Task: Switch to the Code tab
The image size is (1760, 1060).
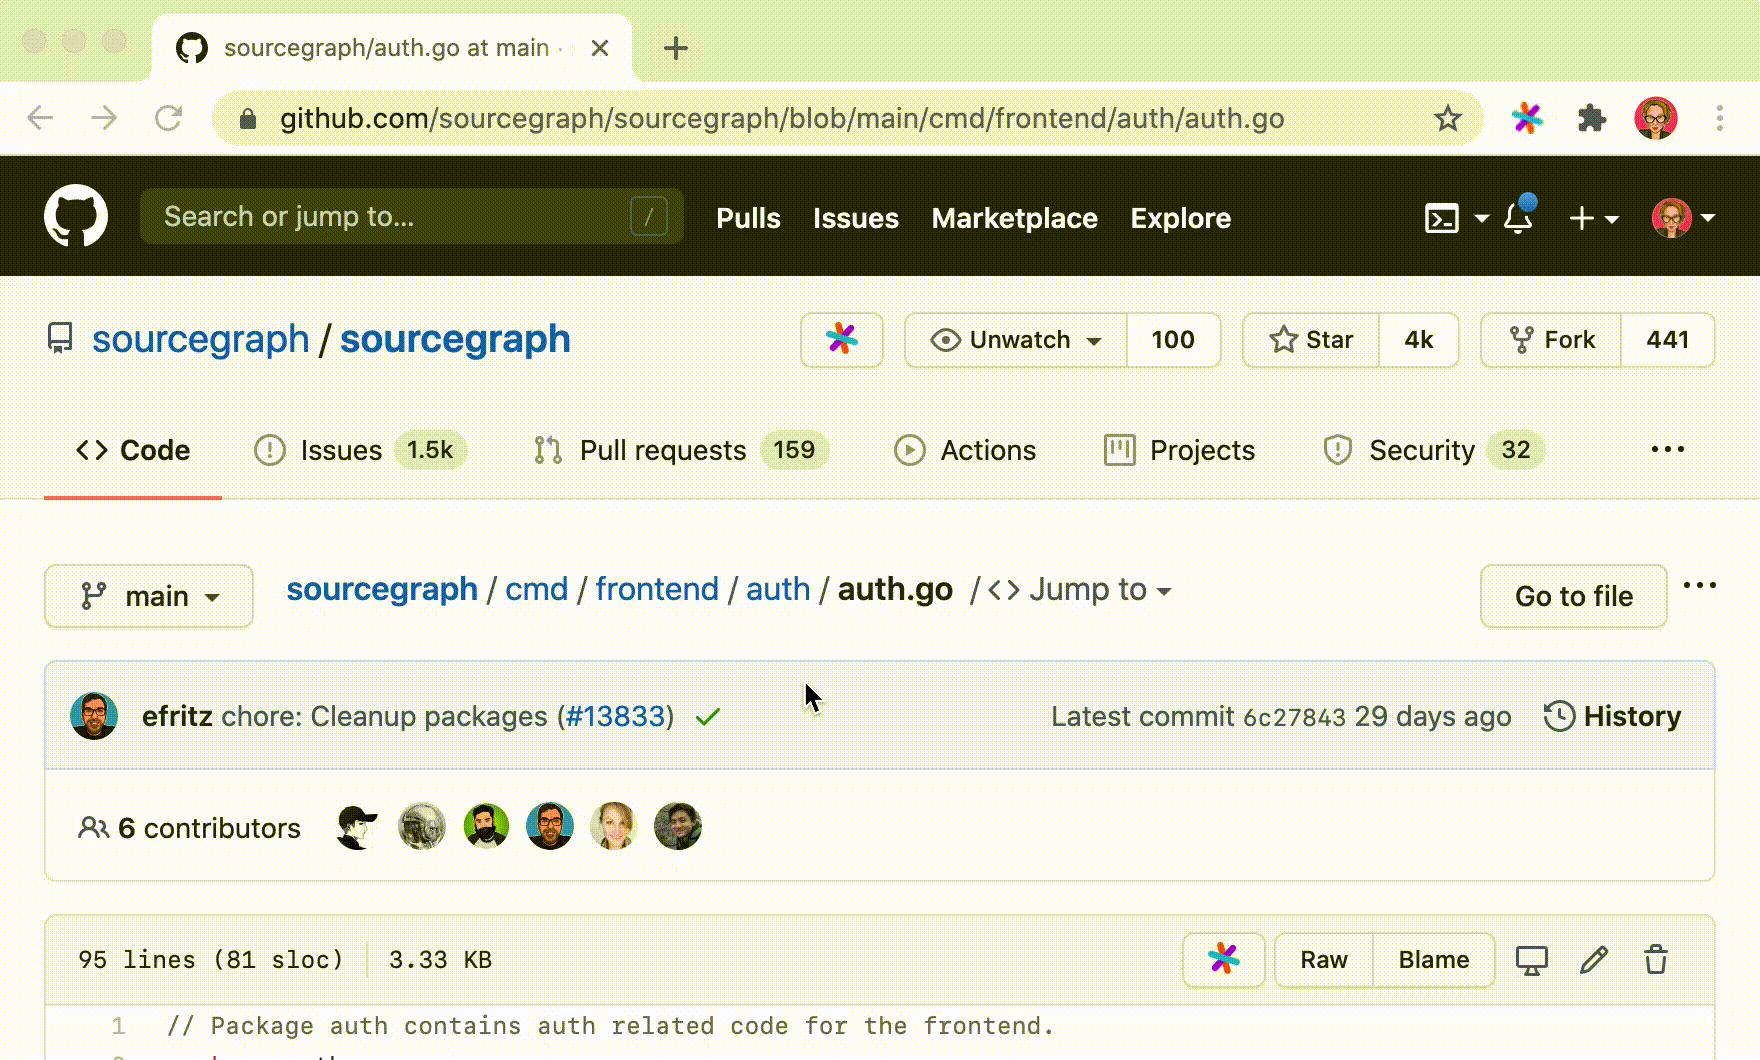Action: click(133, 450)
